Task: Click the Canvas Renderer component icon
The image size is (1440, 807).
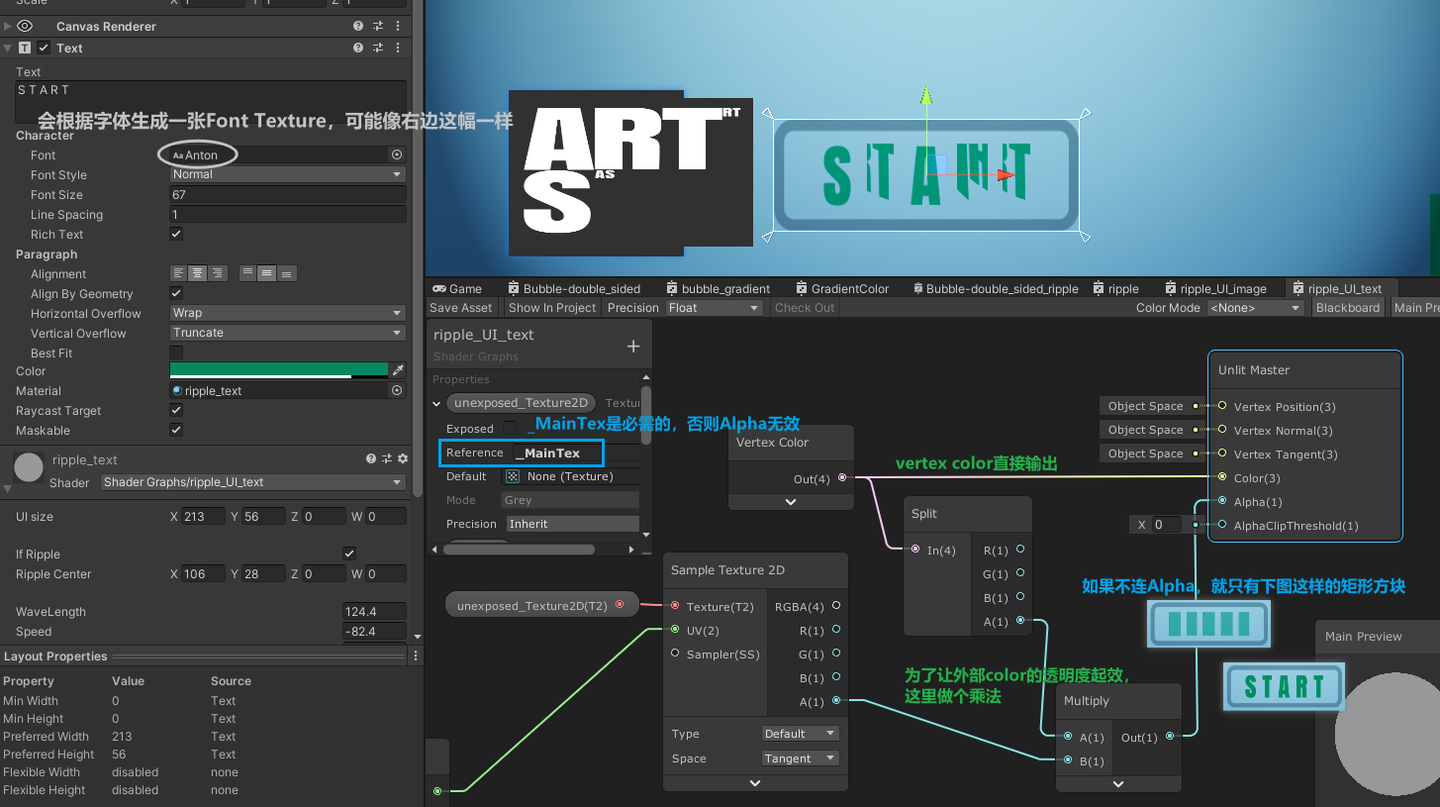Action: tap(25, 26)
